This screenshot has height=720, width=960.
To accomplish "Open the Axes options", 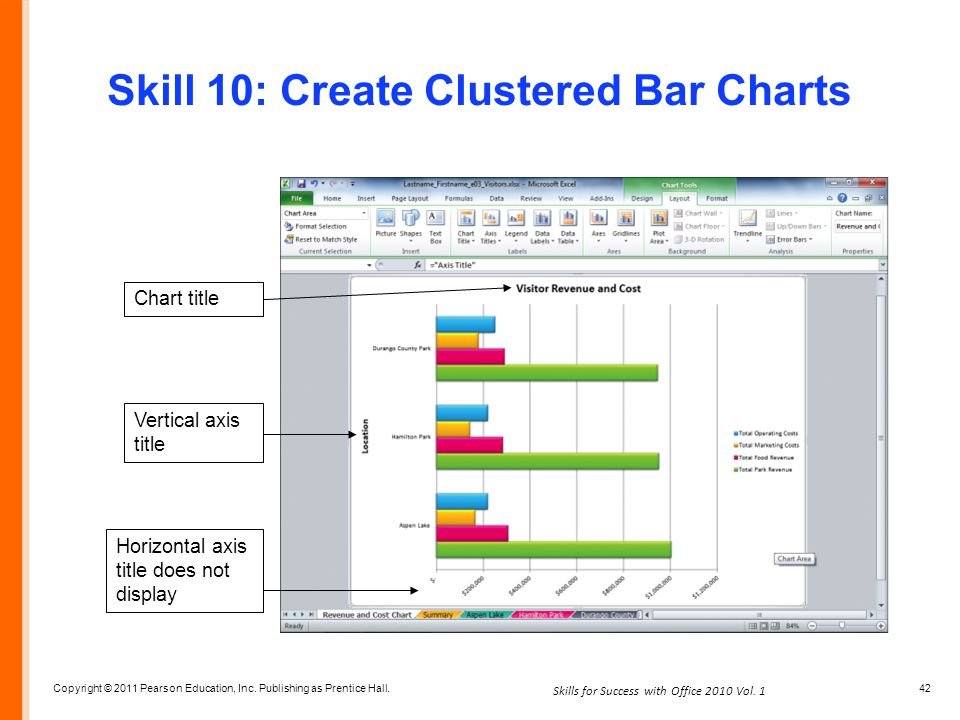I will click(598, 225).
